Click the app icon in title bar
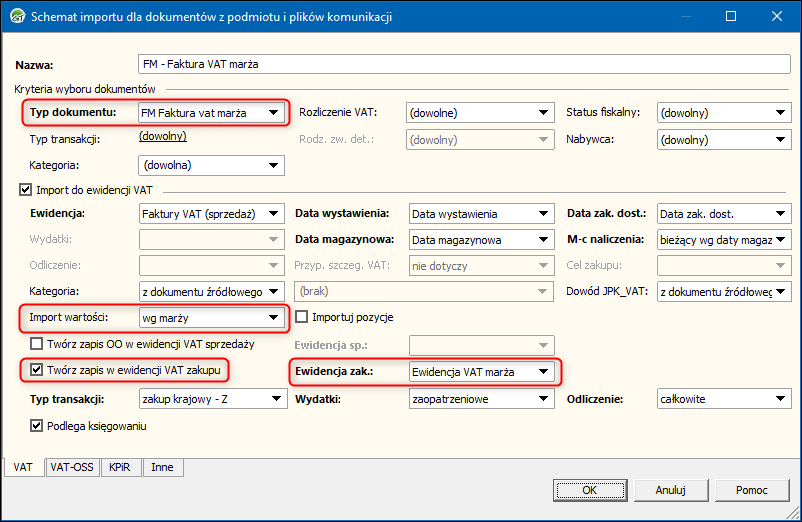The height and width of the screenshot is (522, 802). 15,17
